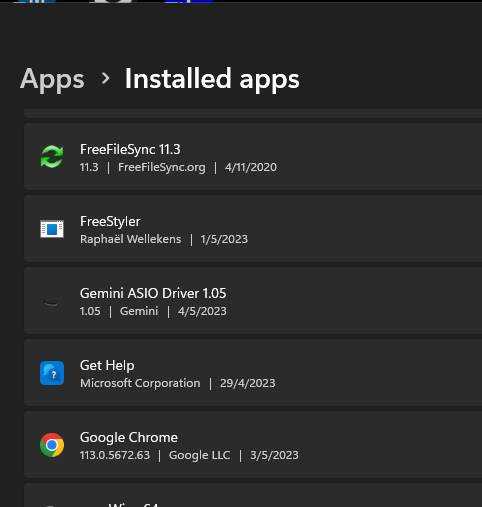Go back to the Apps breadcrumb

52,79
